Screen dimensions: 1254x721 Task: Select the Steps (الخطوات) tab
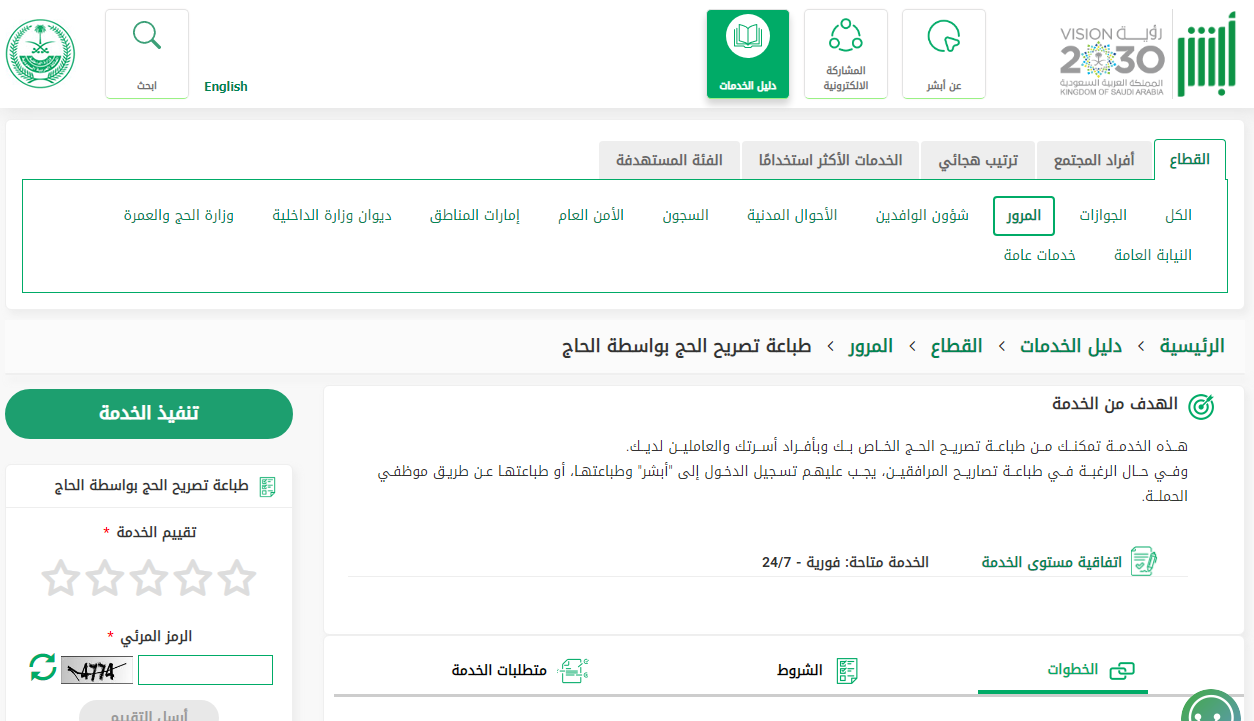[x=1090, y=670]
